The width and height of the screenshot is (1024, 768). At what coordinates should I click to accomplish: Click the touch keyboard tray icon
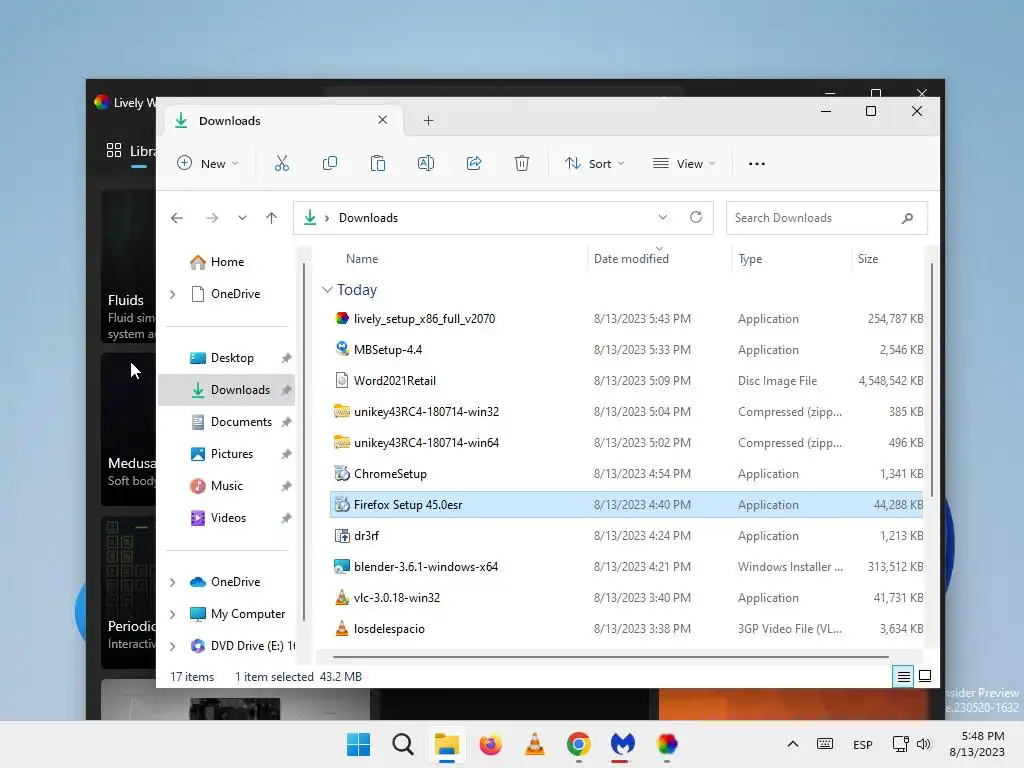[x=825, y=744]
